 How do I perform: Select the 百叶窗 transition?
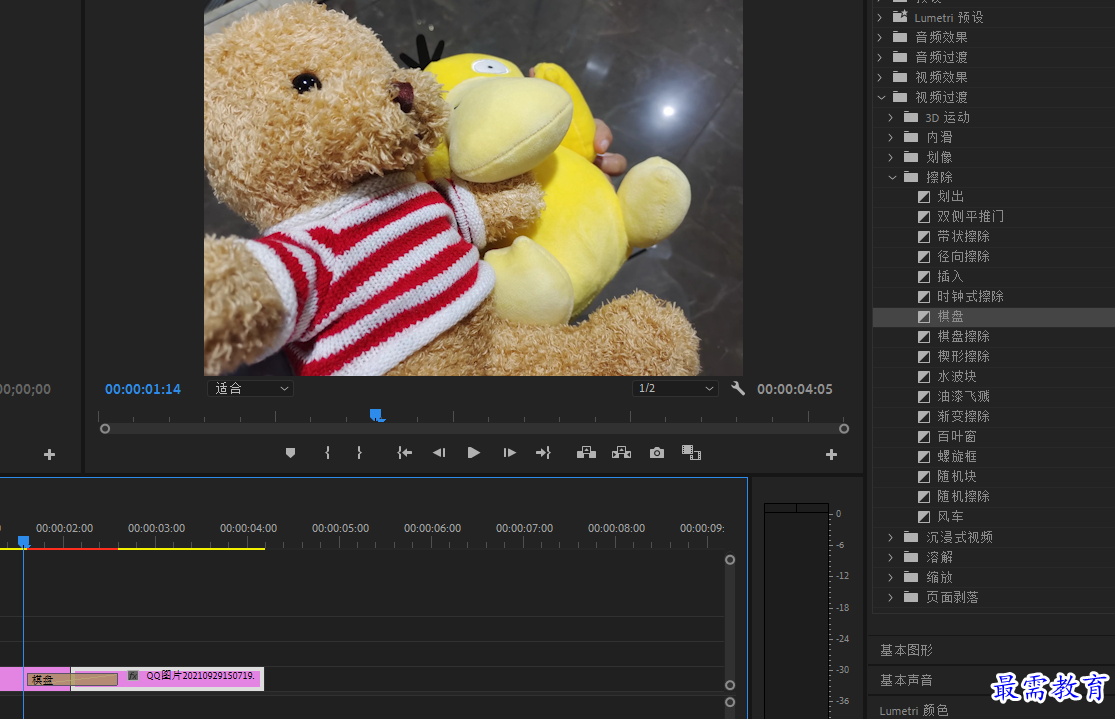(x=956, y=437)
